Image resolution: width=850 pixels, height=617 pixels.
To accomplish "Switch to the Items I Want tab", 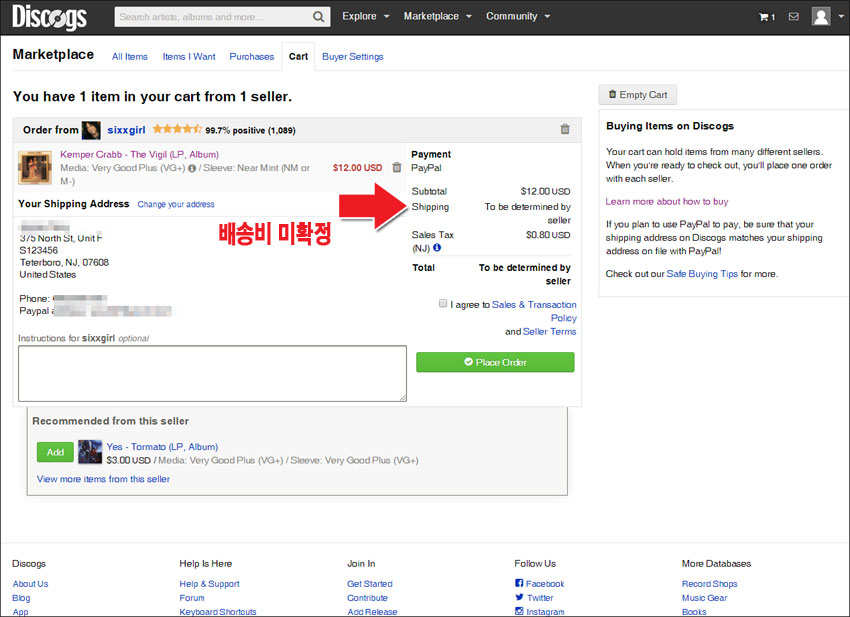I will click(189, 56).
